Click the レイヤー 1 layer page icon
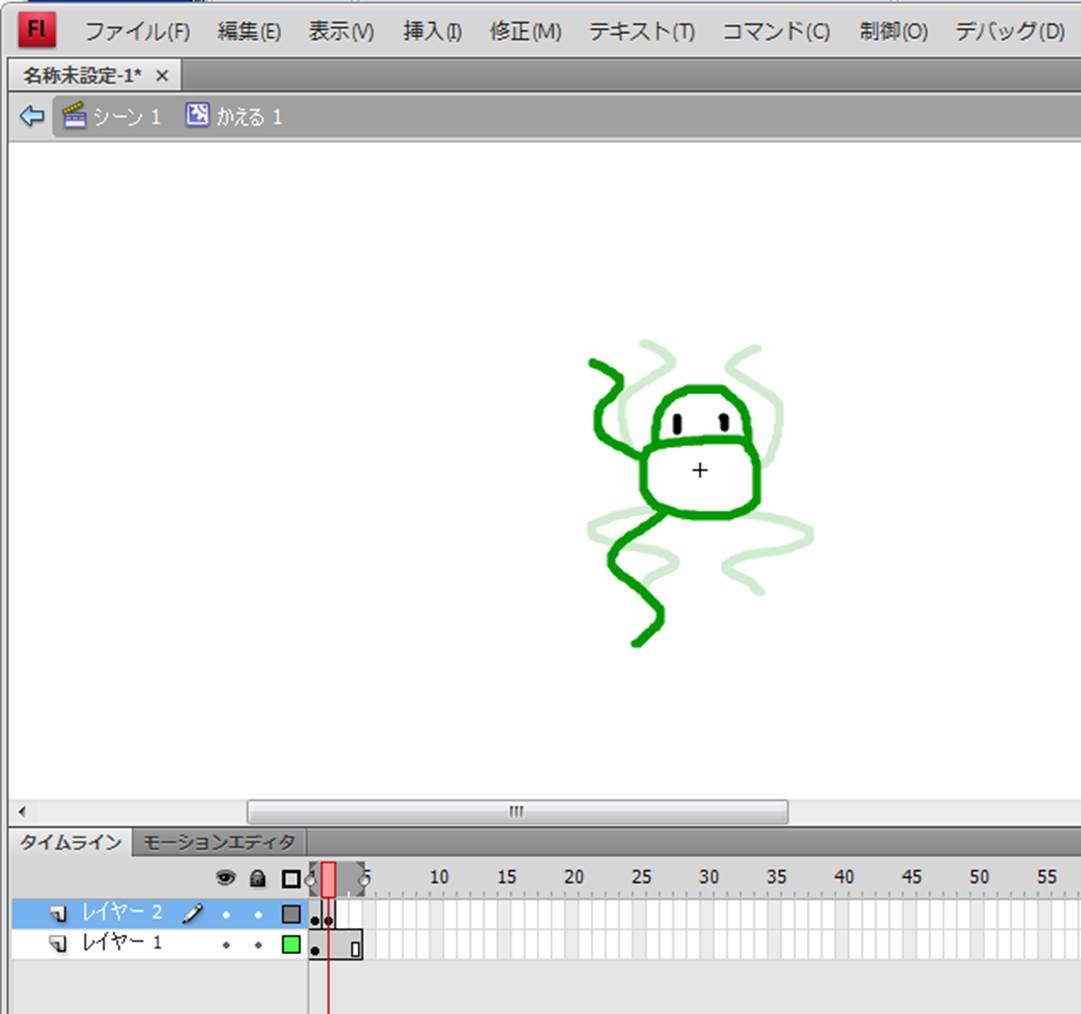 coord(60,944)
